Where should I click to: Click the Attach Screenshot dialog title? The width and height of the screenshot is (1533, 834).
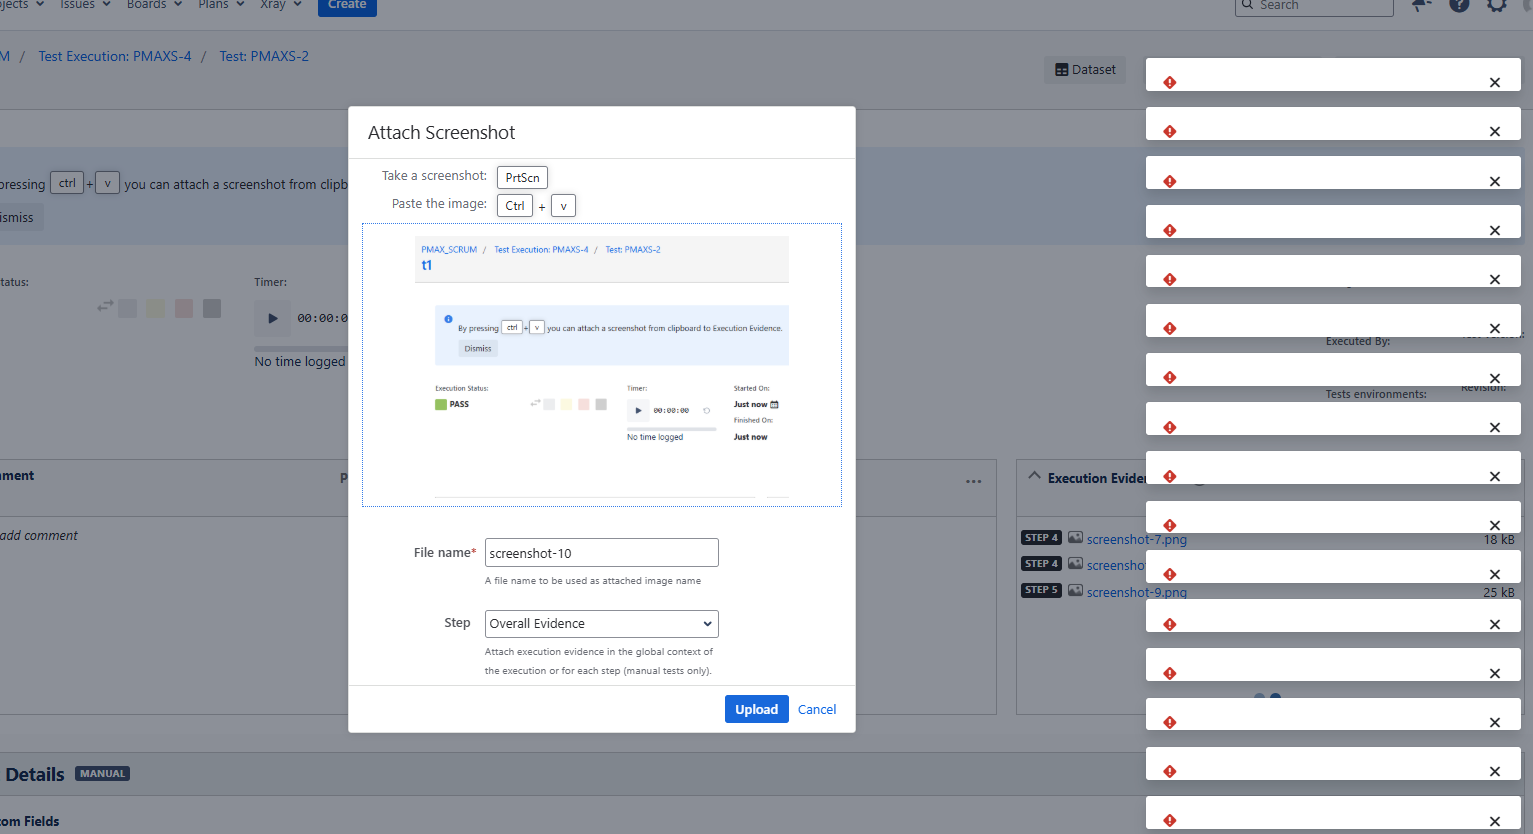442,133
